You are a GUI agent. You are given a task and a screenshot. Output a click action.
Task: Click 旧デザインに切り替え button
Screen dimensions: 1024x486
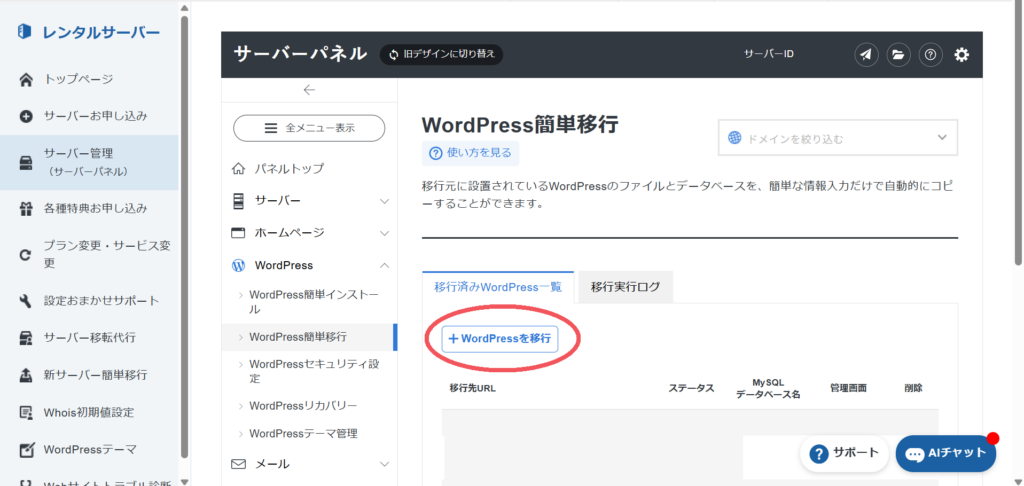[441, 54]
